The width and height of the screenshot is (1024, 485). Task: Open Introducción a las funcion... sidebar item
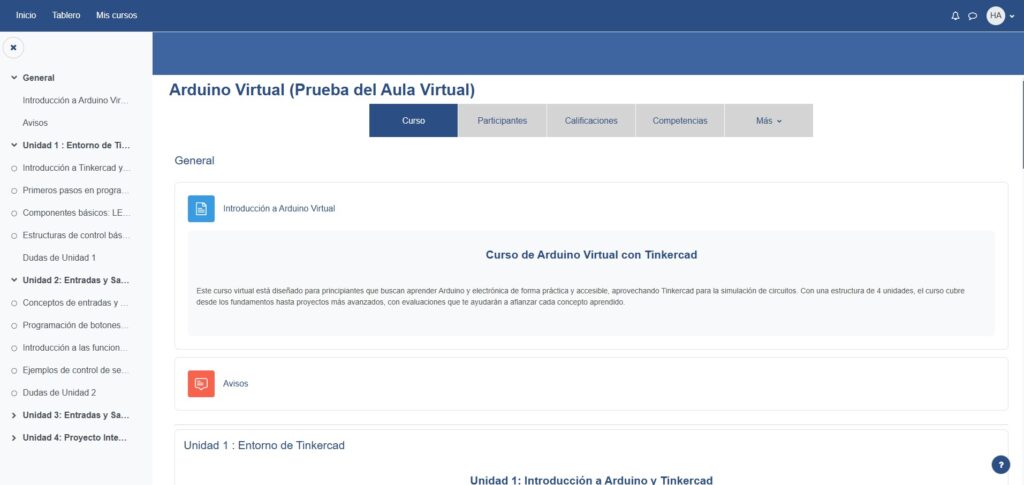(75, 348)
